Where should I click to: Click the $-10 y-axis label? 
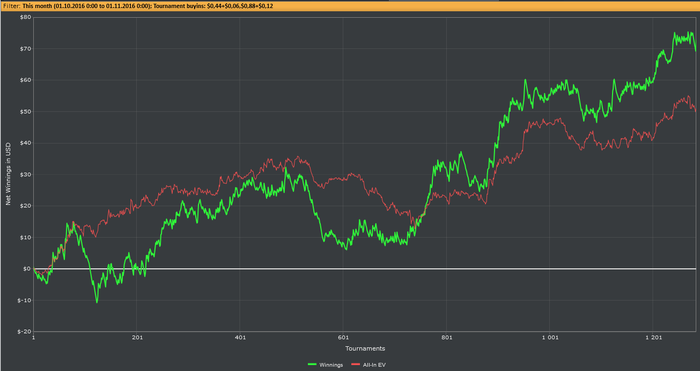(x=25, y=300)
